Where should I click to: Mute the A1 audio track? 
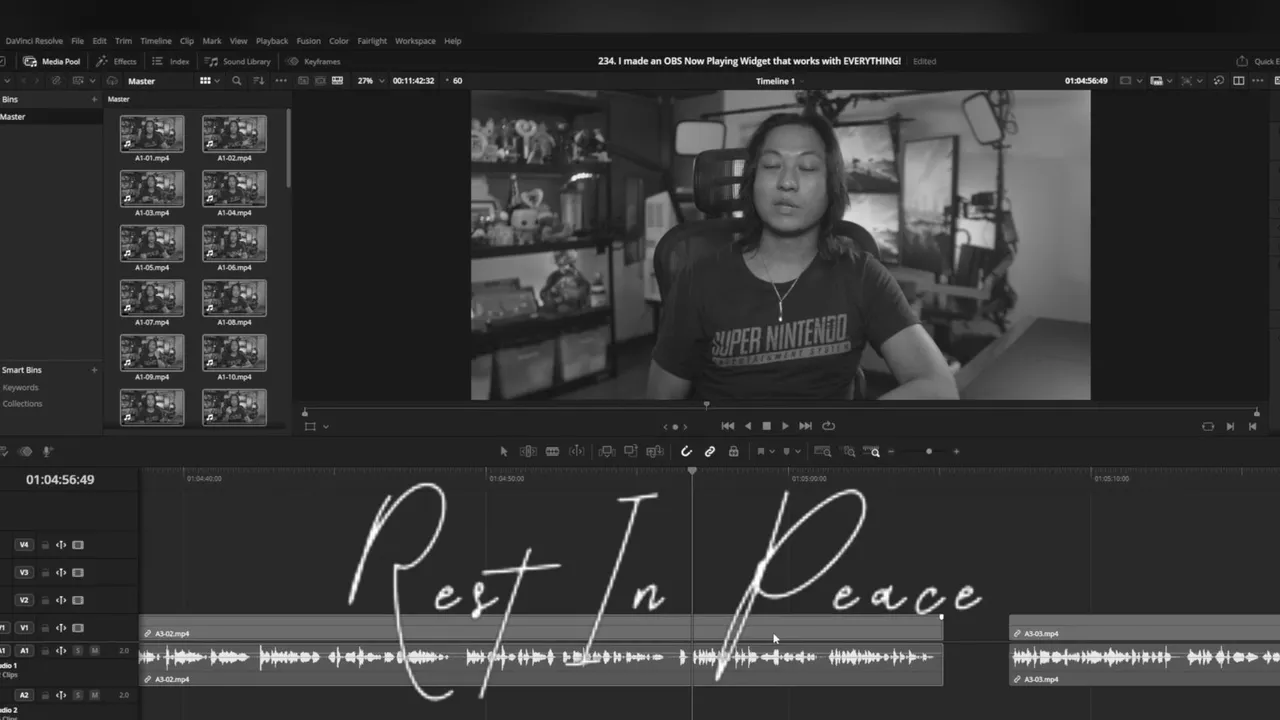coord(95,651)
